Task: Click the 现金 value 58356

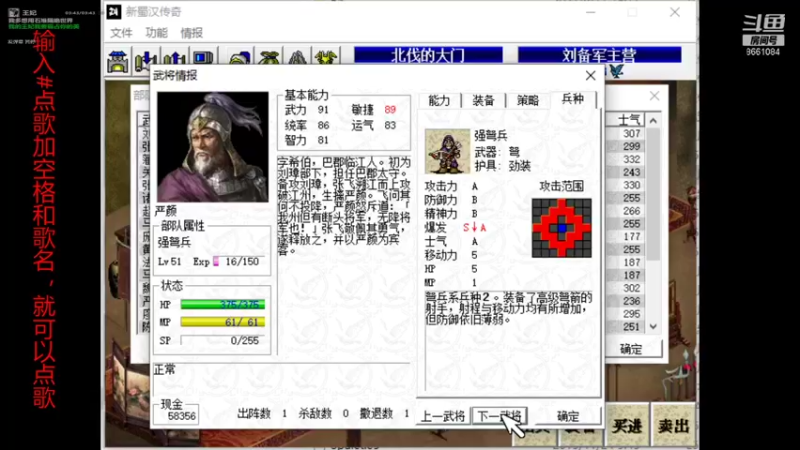Action: pyautogui.click(x=181, y=416)
